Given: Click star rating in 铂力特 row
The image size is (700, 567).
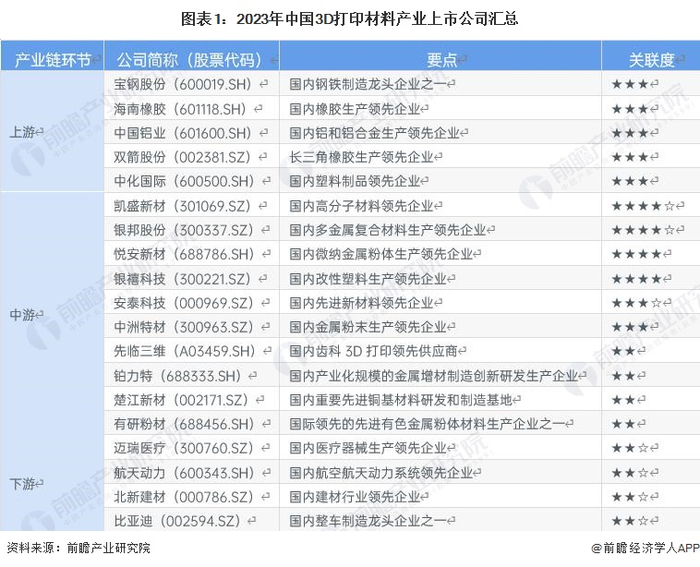Looking at the screenshot, I should tap(624, 376).
